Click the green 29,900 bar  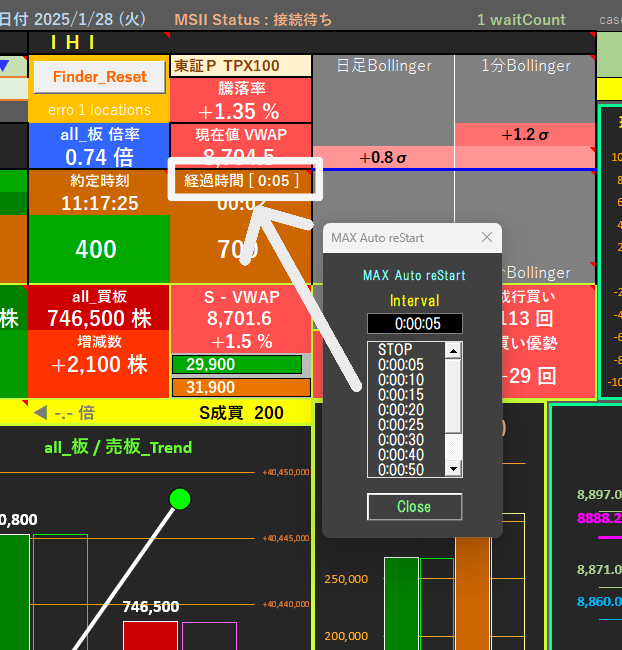coord(237,364)
